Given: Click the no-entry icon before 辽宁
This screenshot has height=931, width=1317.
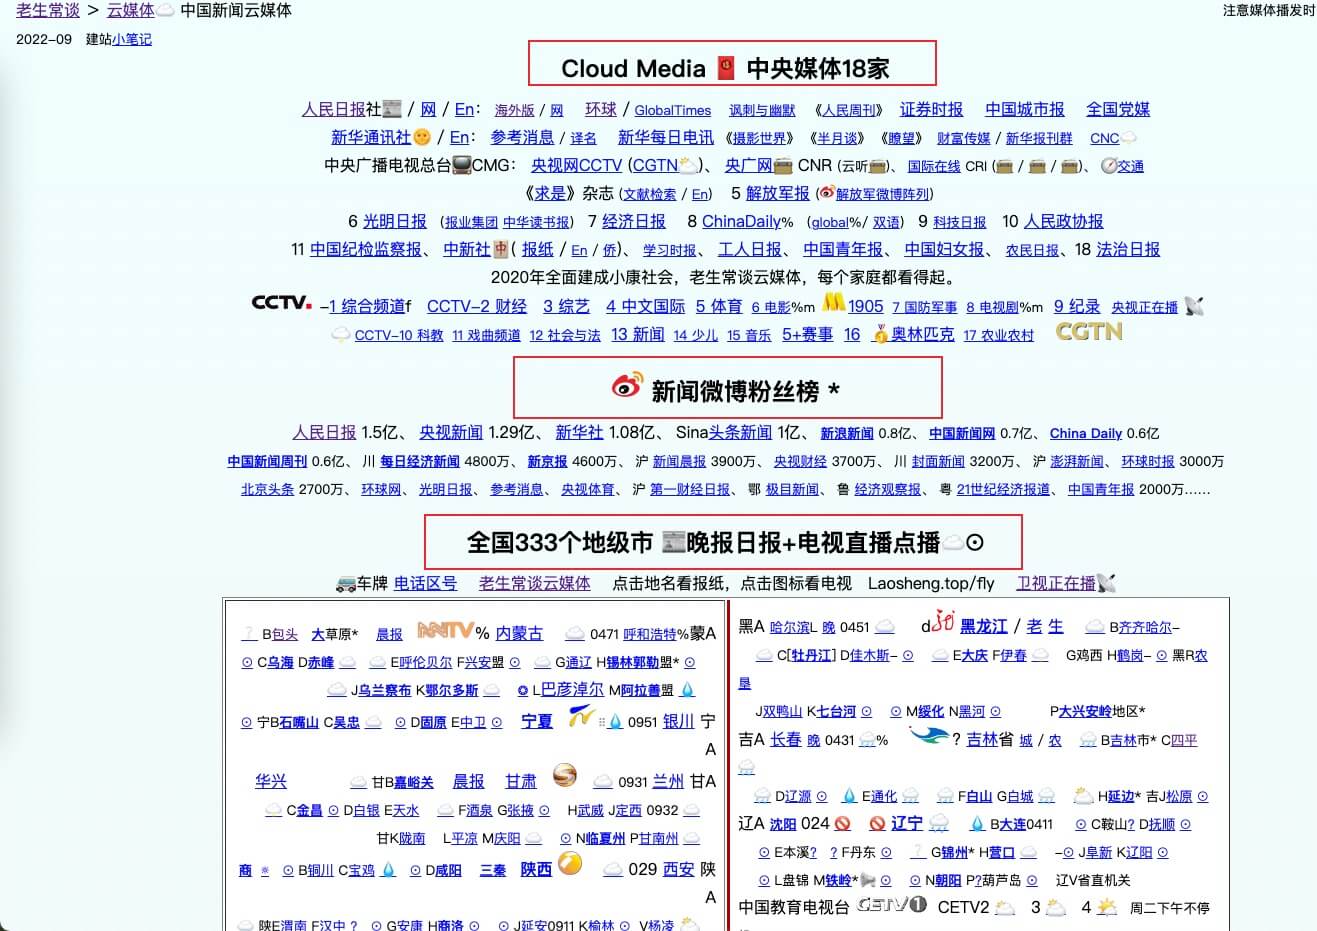Looking at the screenshot, I should (877, 824).
